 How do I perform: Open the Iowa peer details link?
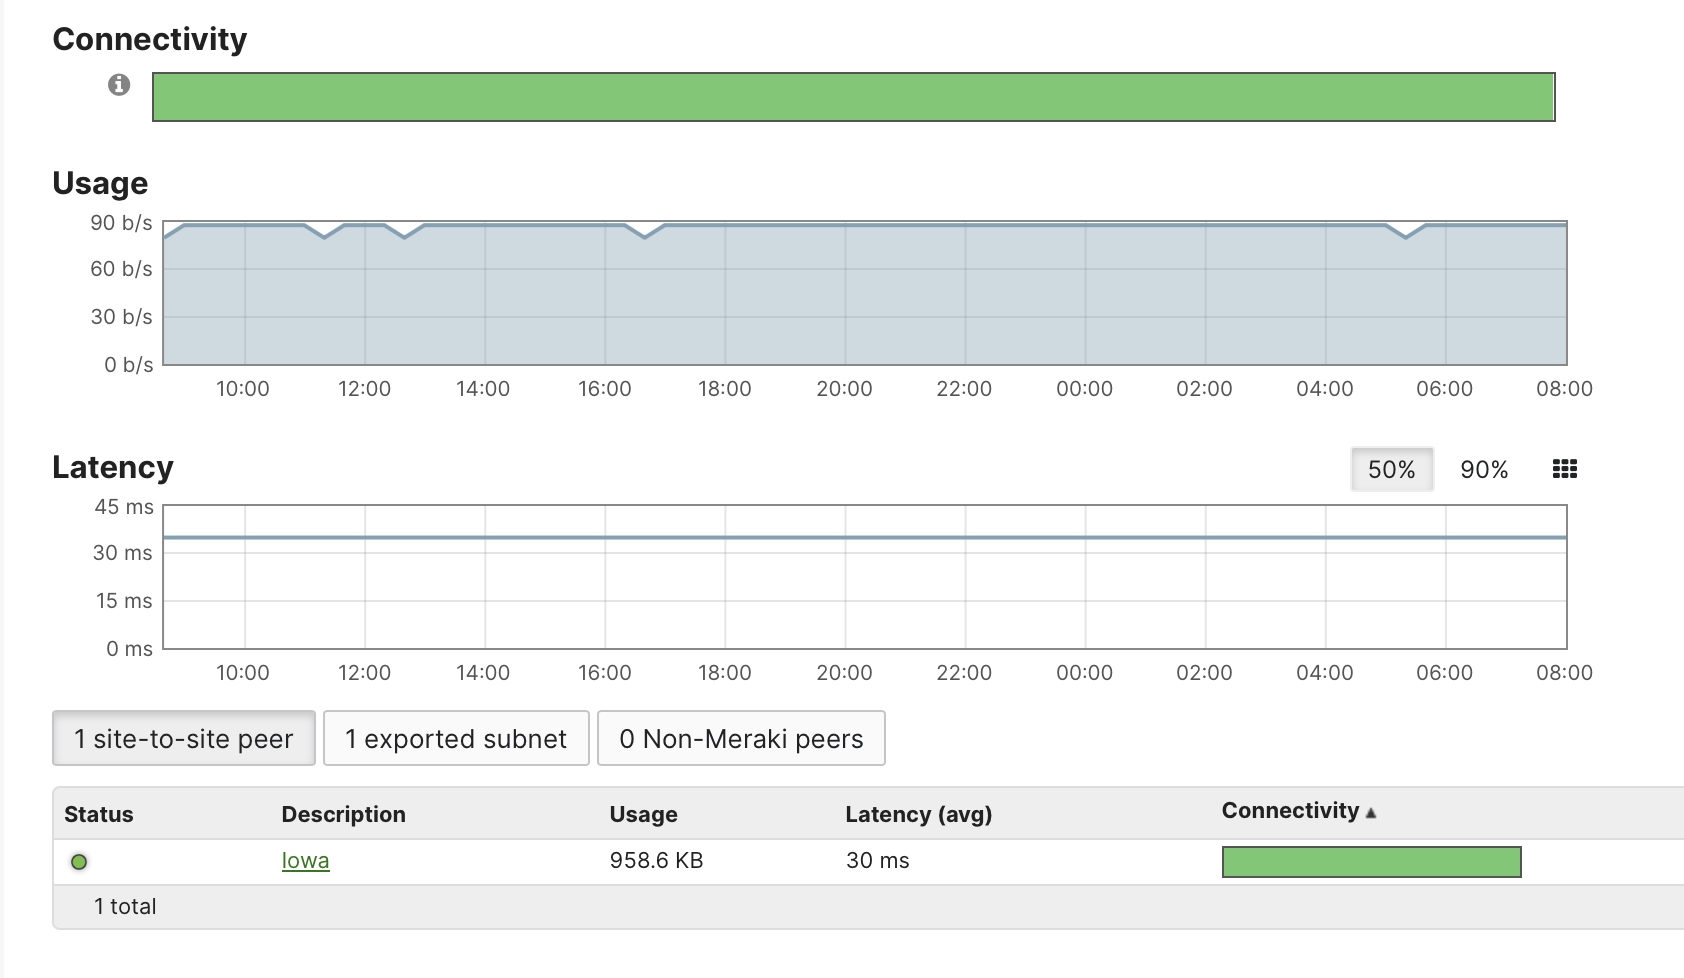point(305,860)
